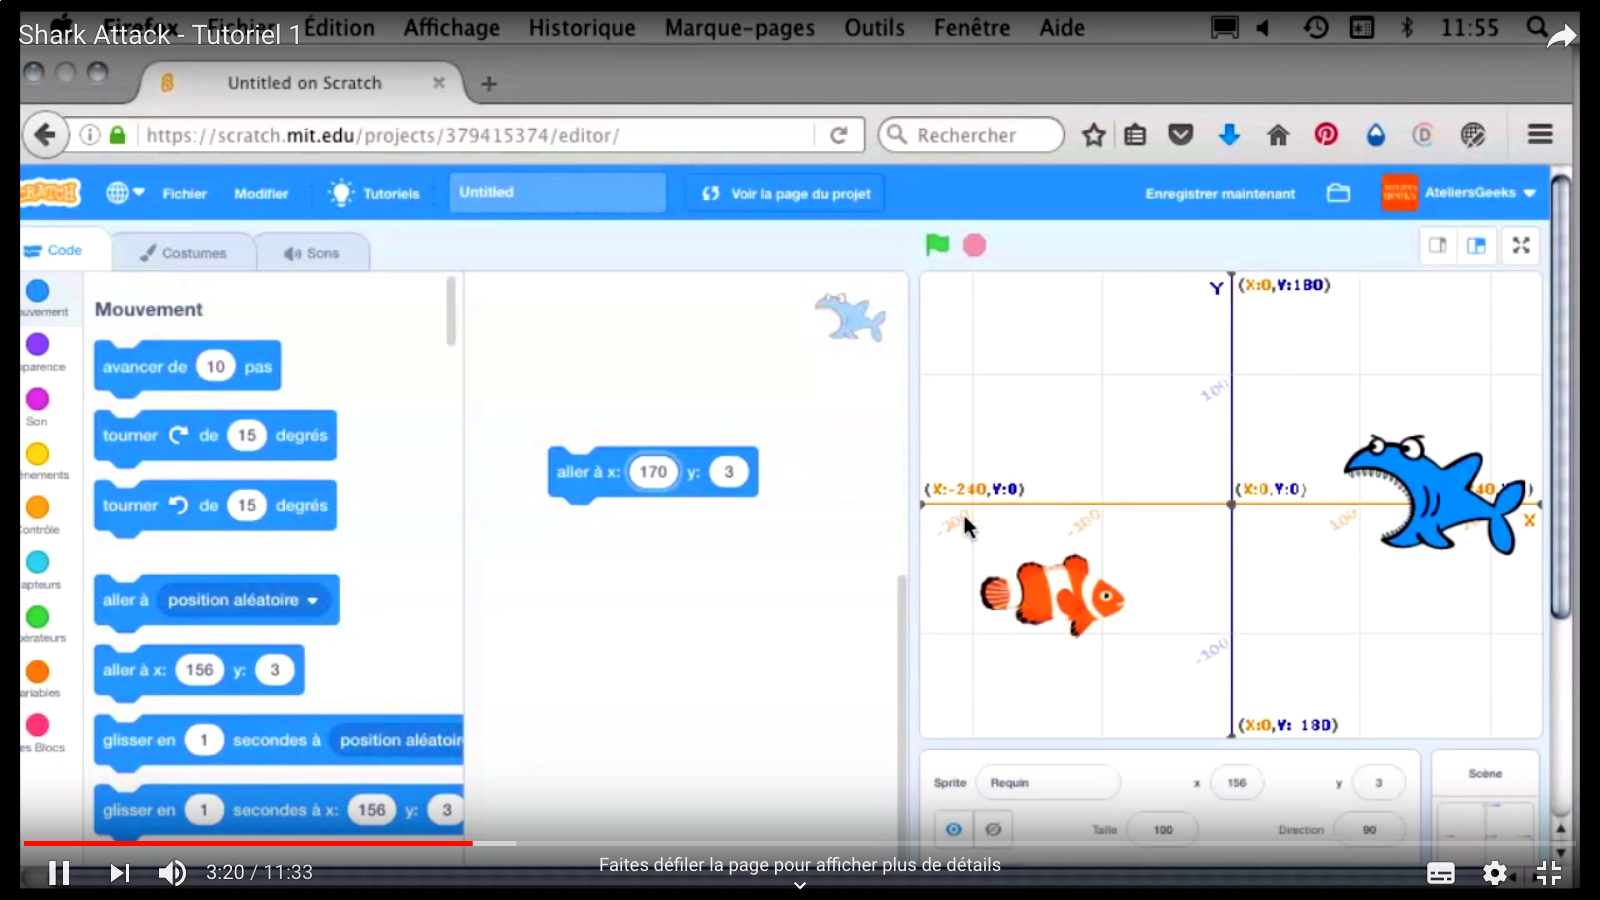Image resolution: width=1600 pixels, height=900 pixels.
Task: Edit the Taille size field 100
Action: click(x=1162, y=829)
